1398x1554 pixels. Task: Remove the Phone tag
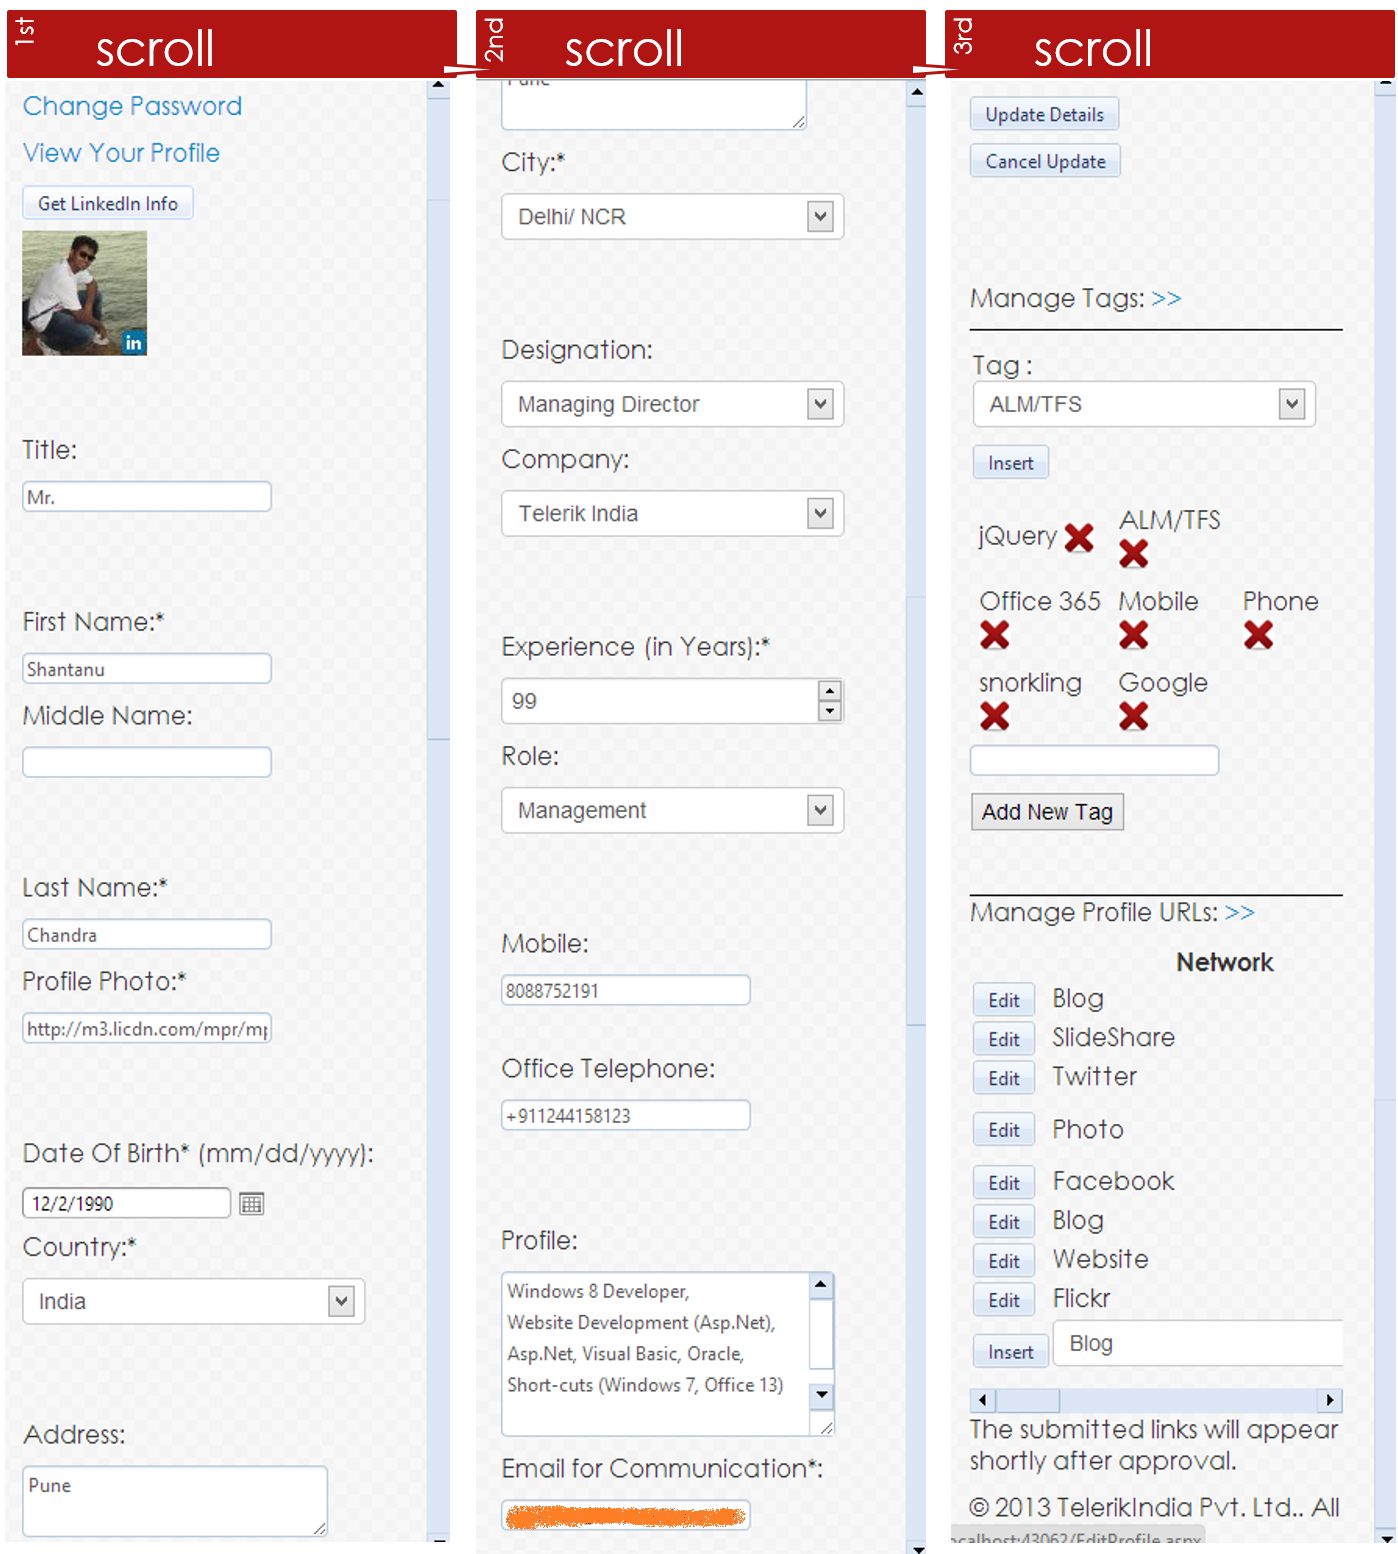coord(1258,635)
